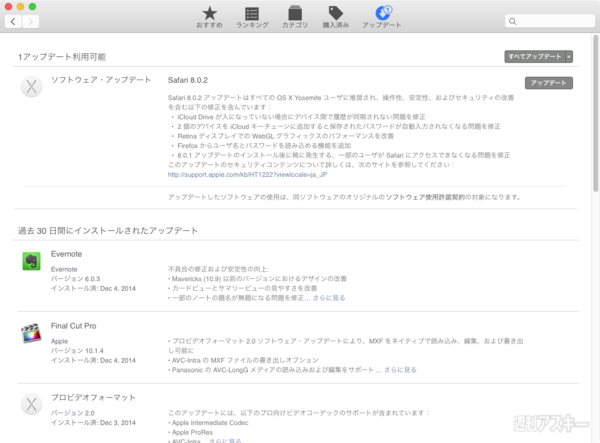Click Evernote's Dec 4, 2014 install date
Viewport: 600px width, 443px height.
pos(118,288)
